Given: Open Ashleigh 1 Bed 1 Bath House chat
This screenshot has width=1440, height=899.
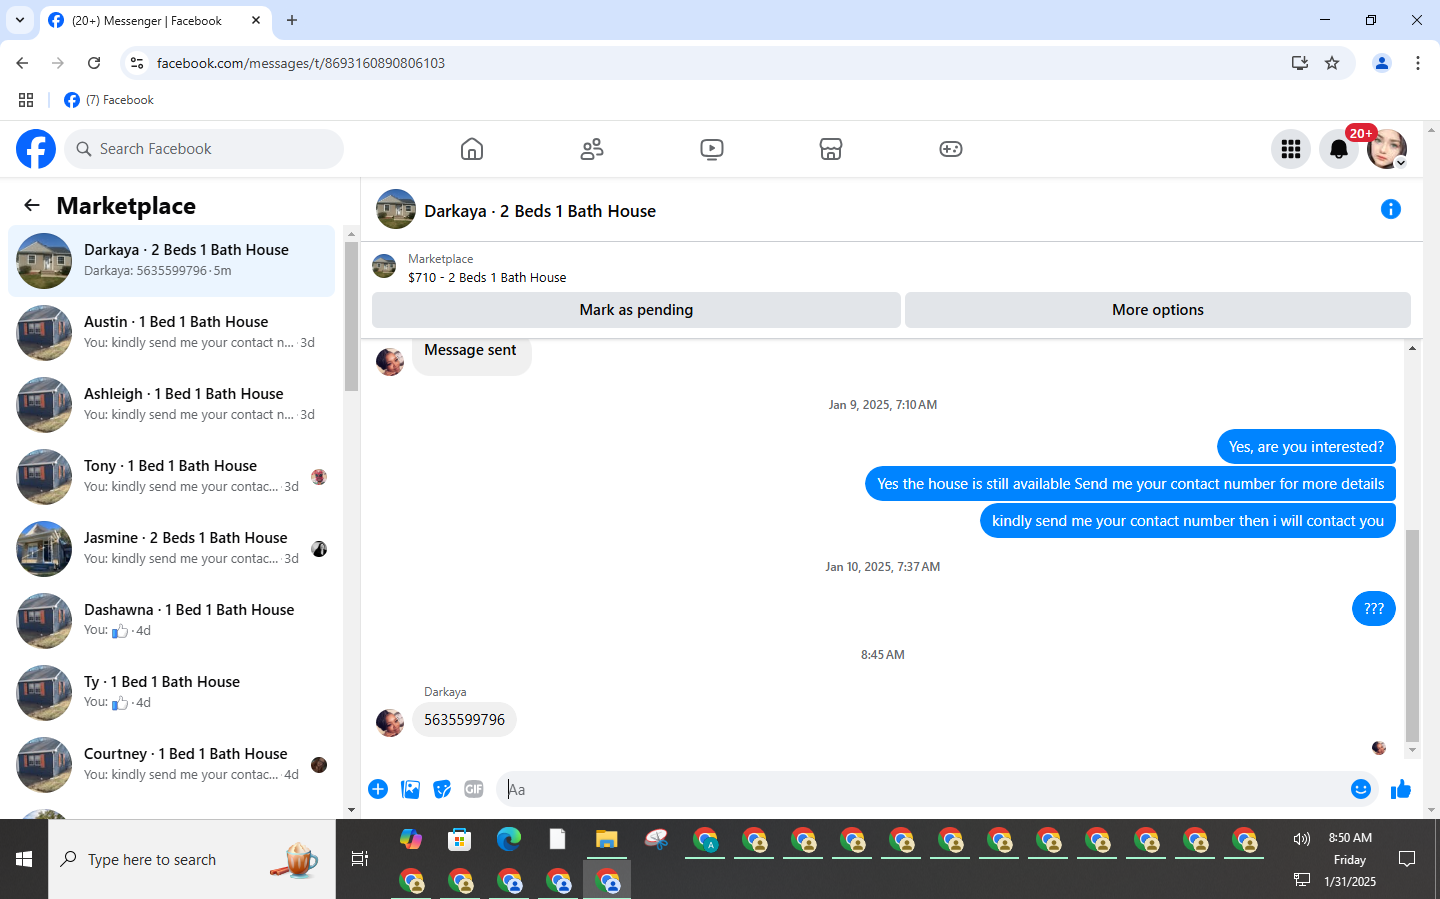Looking at the screenshot, I should [172, 405].
